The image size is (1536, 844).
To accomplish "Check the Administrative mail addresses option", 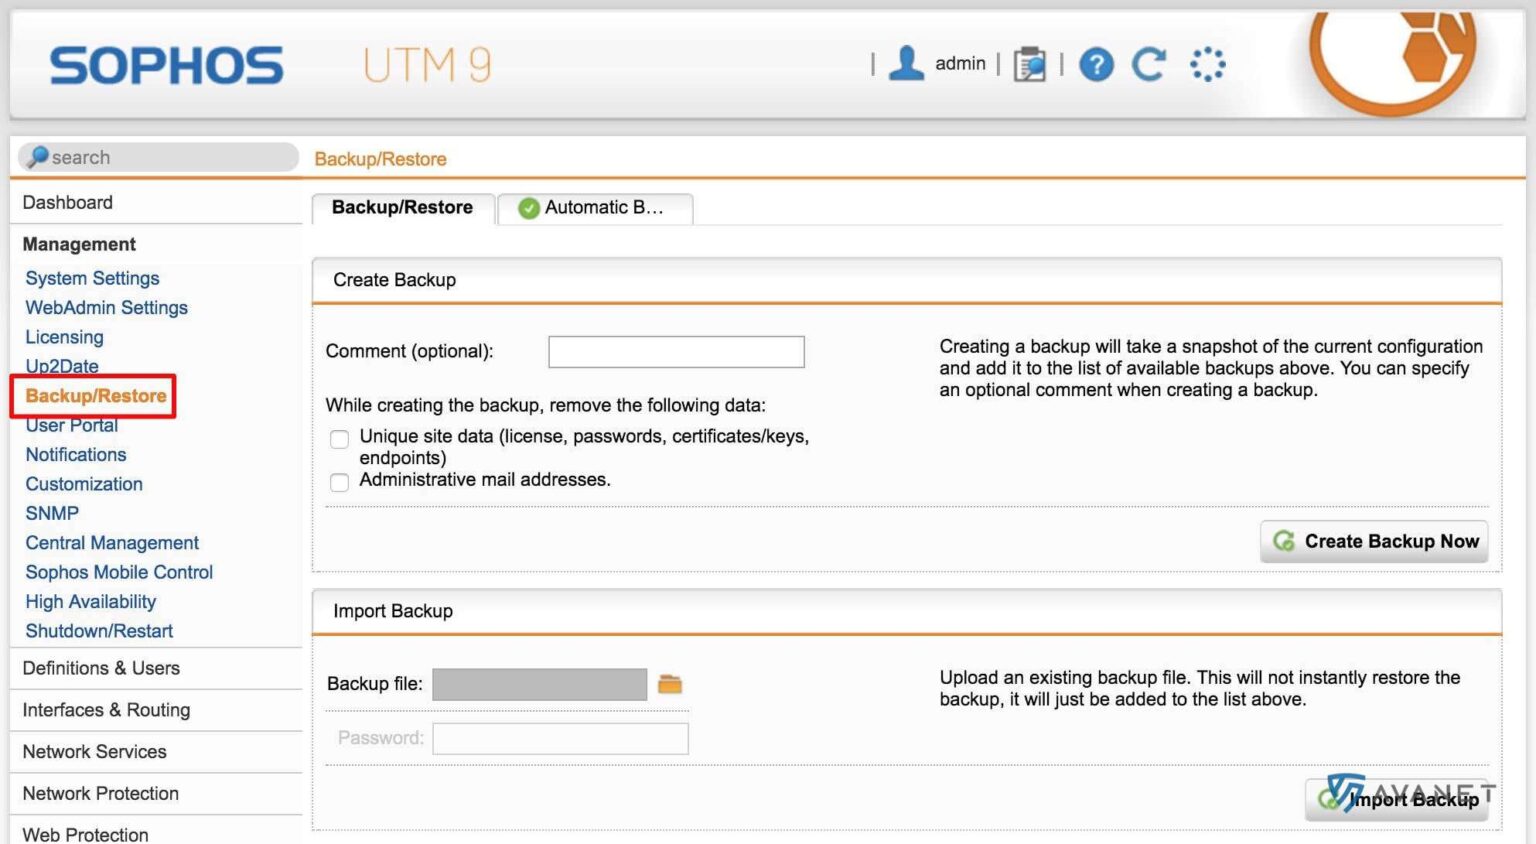I will [x=339, y=482].
